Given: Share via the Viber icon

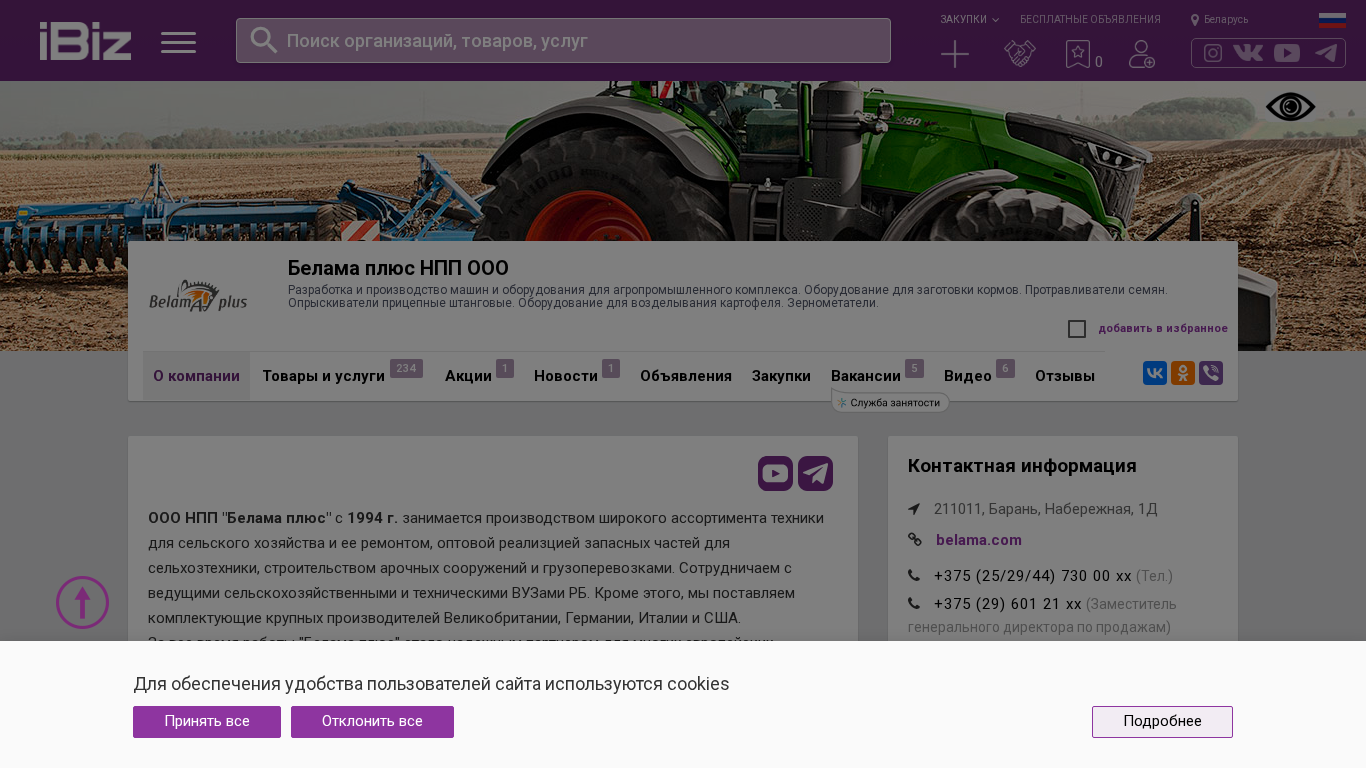Looking at the screenshot, I should tap(1211, 373).
